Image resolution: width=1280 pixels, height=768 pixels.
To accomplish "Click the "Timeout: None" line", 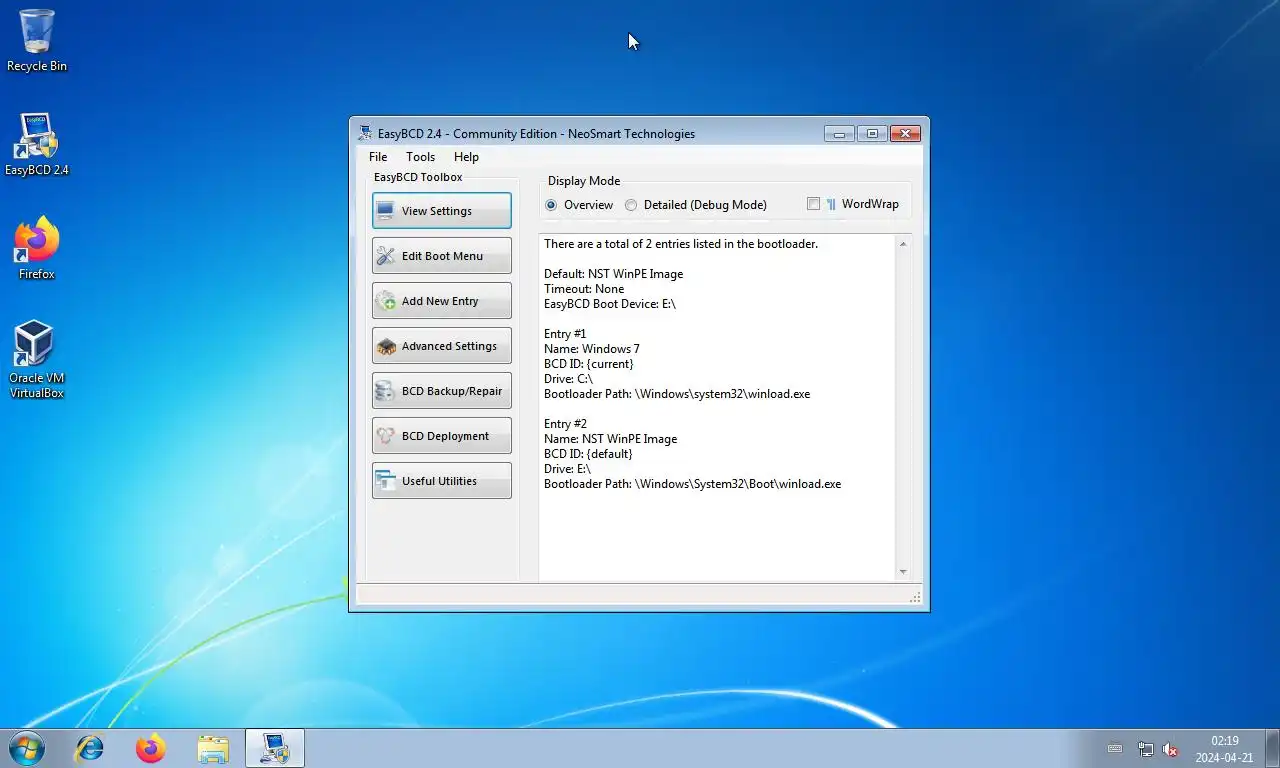I will point(584,289).
